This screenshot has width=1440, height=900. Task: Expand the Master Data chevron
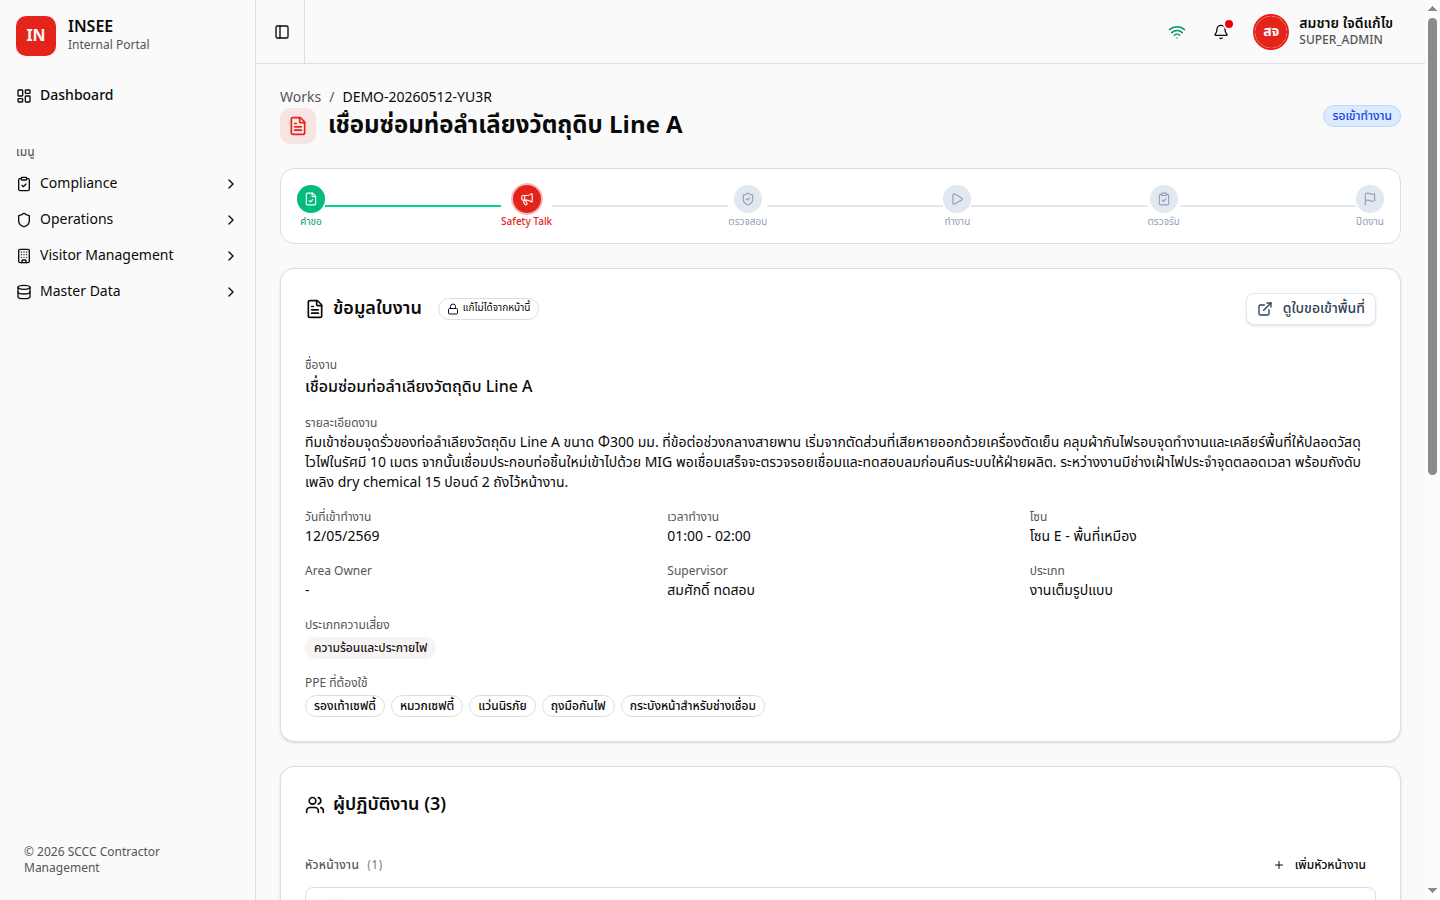point(231,292)
